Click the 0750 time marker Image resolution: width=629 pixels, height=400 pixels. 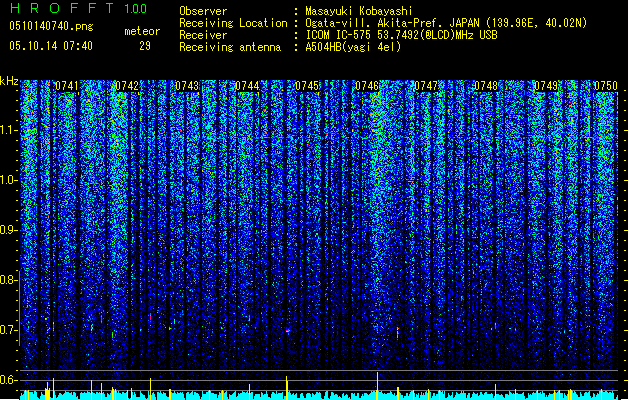(x=606, y=86)
